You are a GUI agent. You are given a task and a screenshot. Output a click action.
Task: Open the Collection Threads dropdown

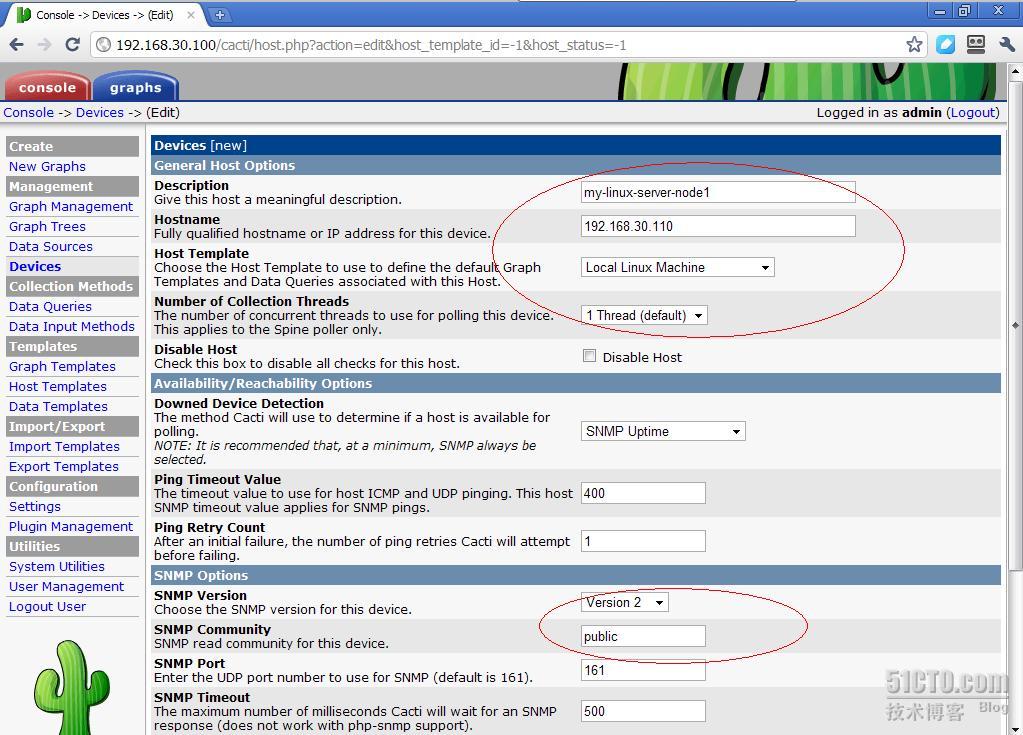644,316
